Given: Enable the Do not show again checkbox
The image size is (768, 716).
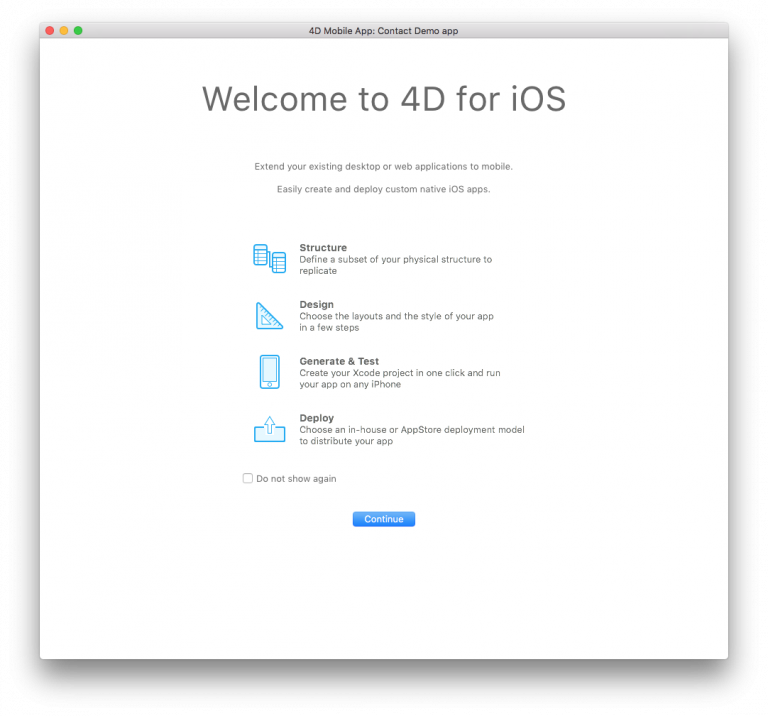Looking at the screenshot, I should pyautogui.click(x=248, y=478).
